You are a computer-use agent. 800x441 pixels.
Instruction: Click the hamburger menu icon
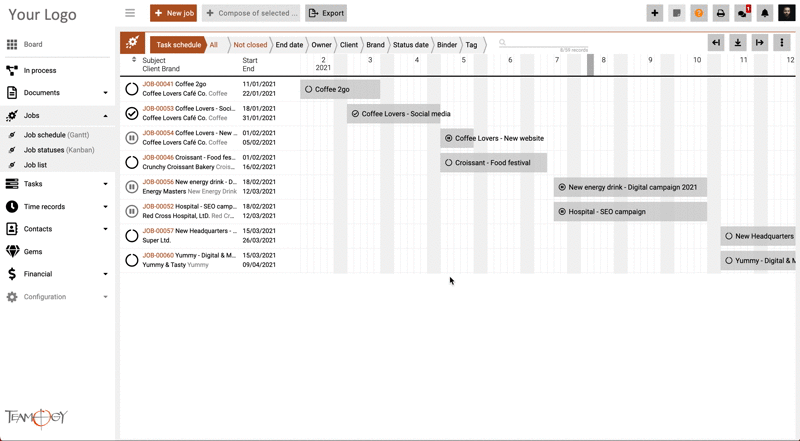(x=130, y=13)
